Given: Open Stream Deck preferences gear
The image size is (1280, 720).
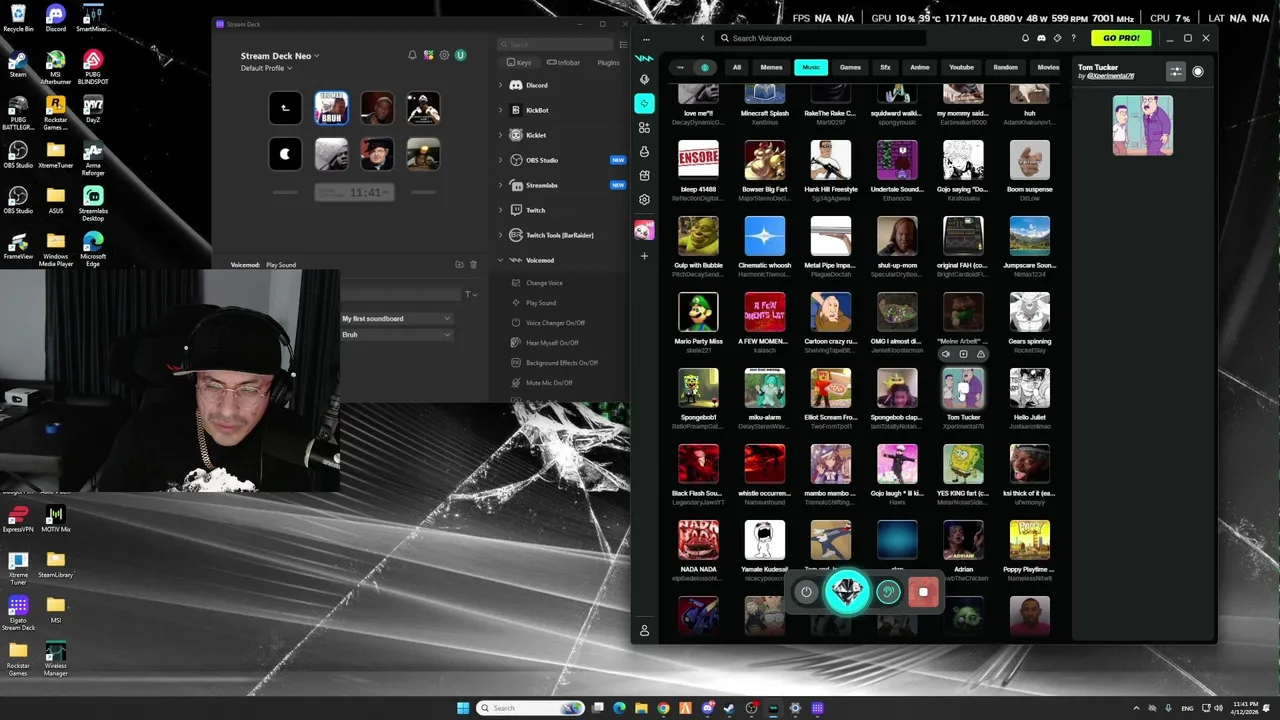Looking at the screenshot, I should (x=444, y=55).
